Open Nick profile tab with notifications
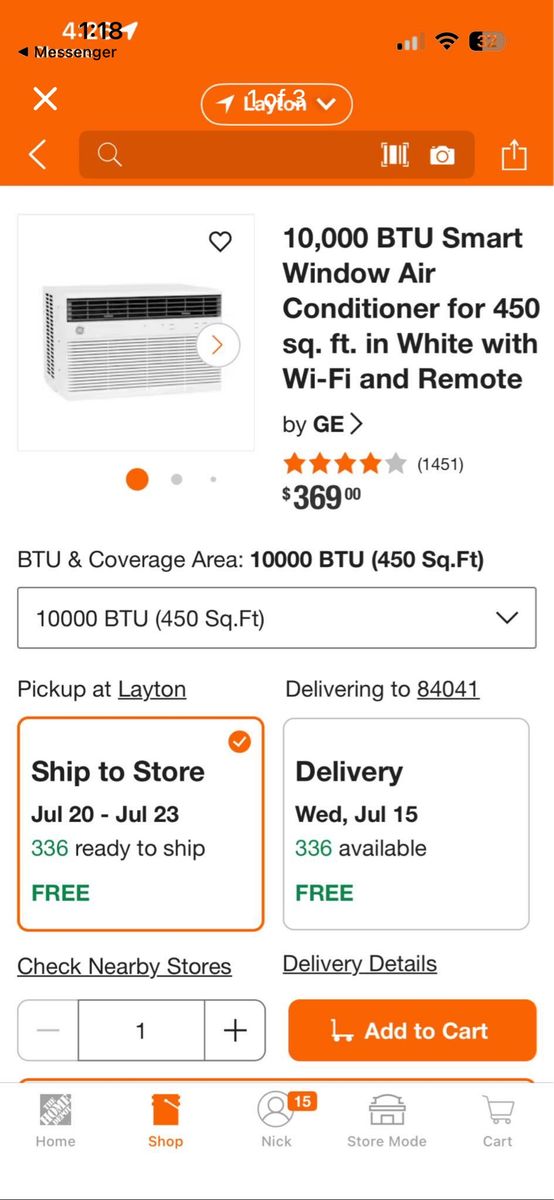This screenshot has height=1200, width=554. click(x=277, y=1120)
